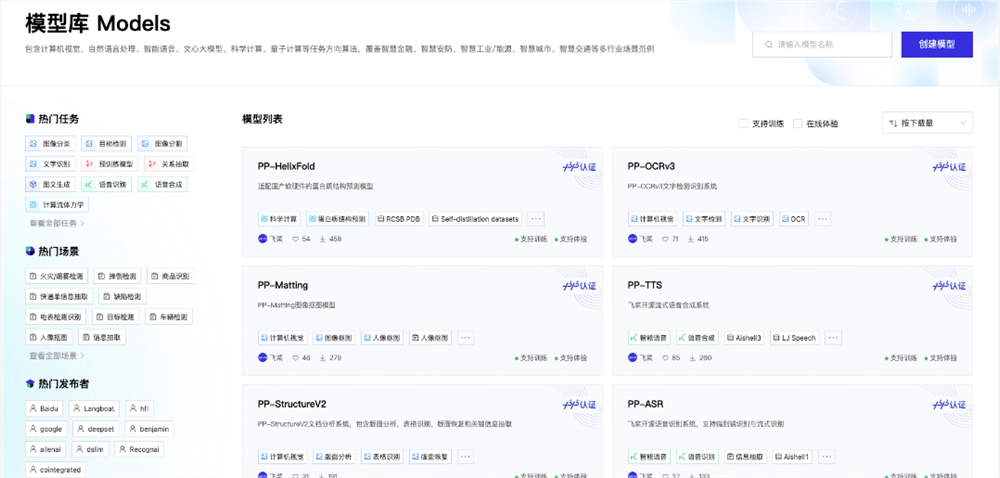Open the 按下载量 sort dropdown

pos(926,123)
